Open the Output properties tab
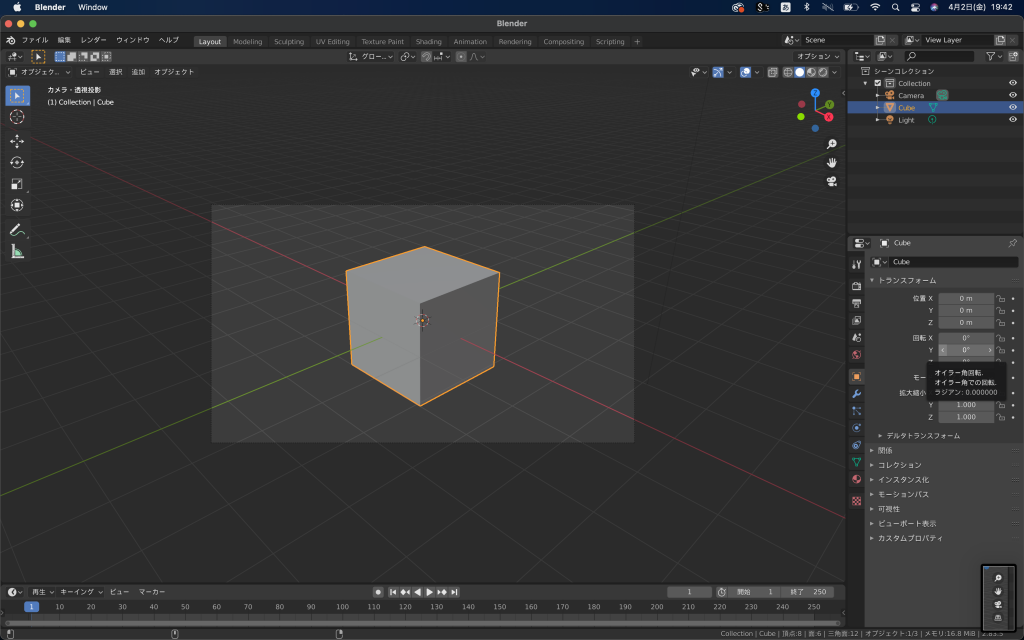 [x=856, y=303]
